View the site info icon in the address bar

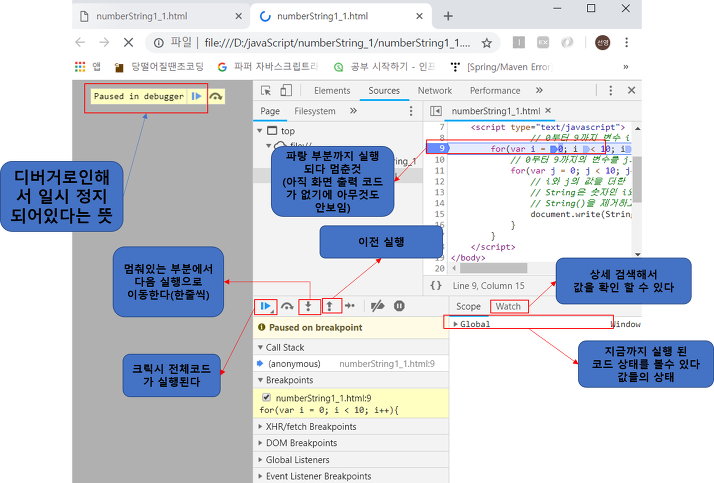158,43
